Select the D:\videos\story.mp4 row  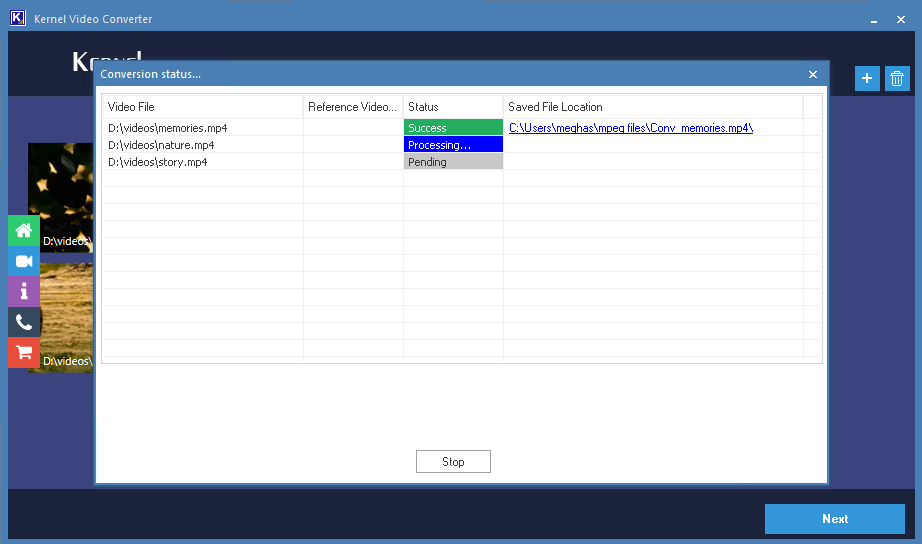pyautogui.click(x=462, y=162)
